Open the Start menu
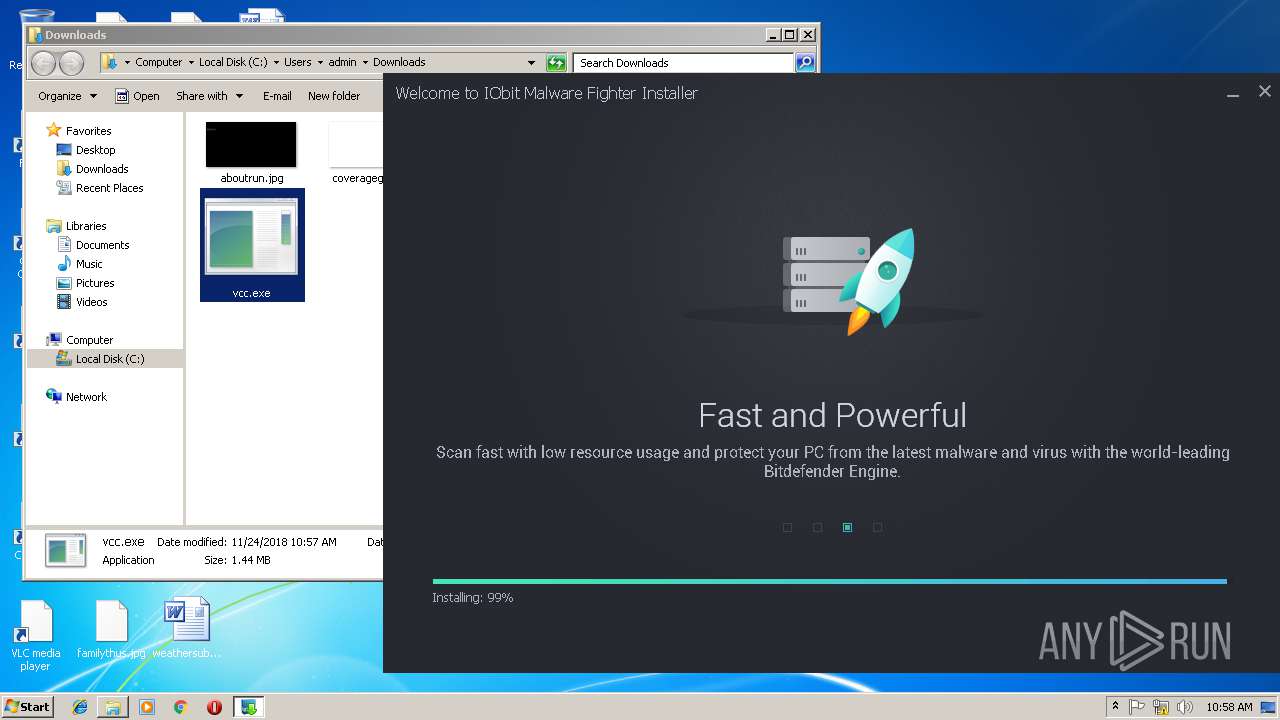This screenshot has height=720, width=1280. (27, 706)
